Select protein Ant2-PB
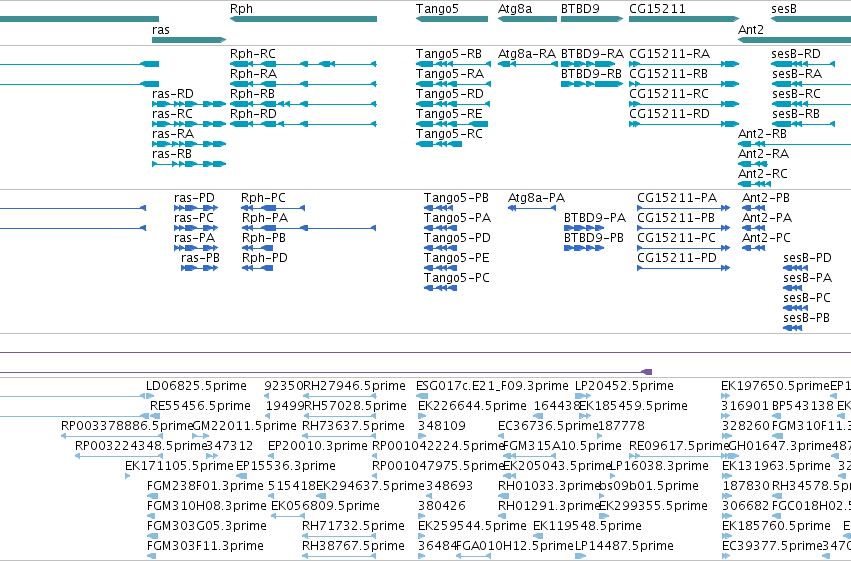Viewport: 851px width, 561px height. (753, 208)
